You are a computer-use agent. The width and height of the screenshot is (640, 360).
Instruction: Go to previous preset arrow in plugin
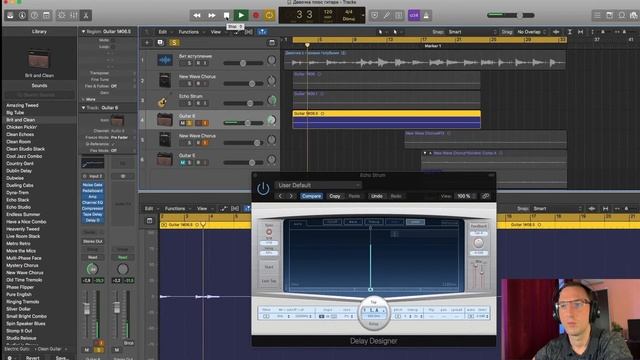tap(280, 196)
